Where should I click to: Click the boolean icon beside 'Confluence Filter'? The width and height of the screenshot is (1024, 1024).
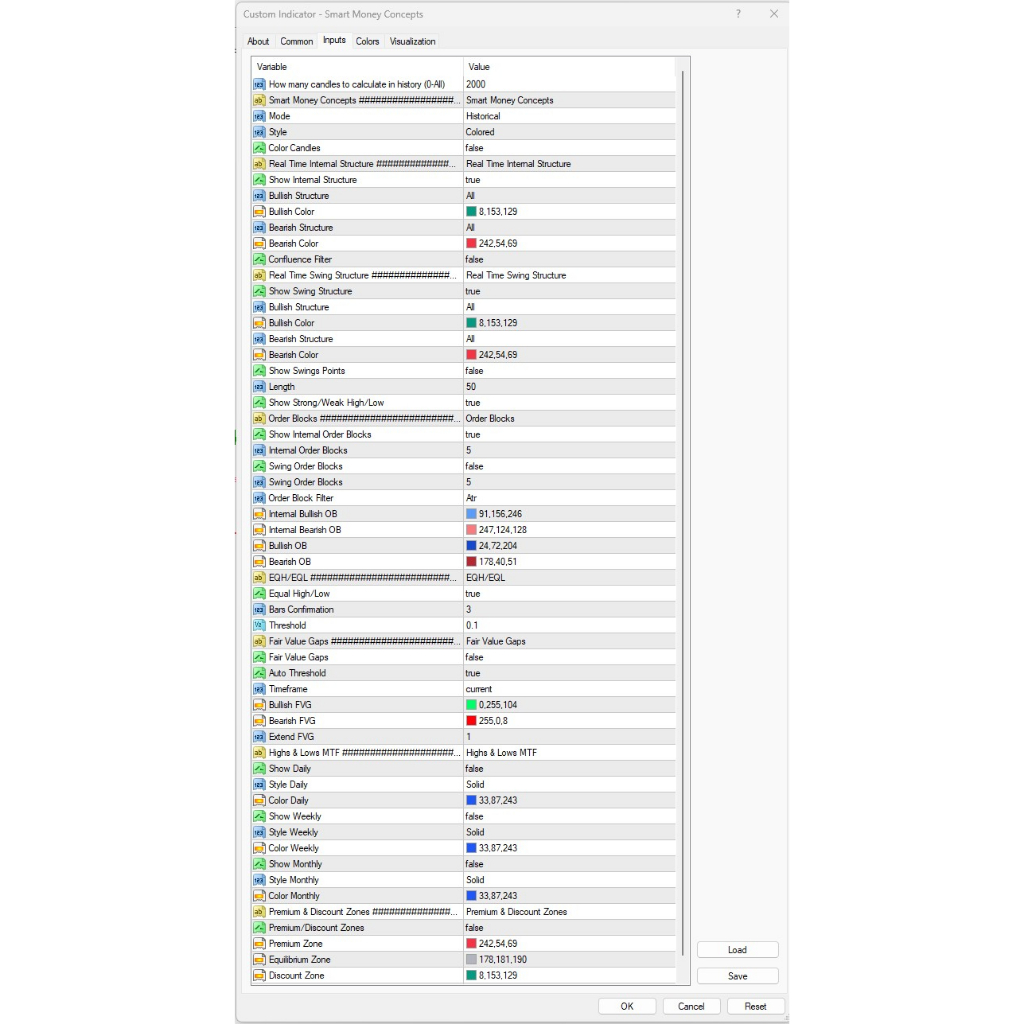[259, 259]
